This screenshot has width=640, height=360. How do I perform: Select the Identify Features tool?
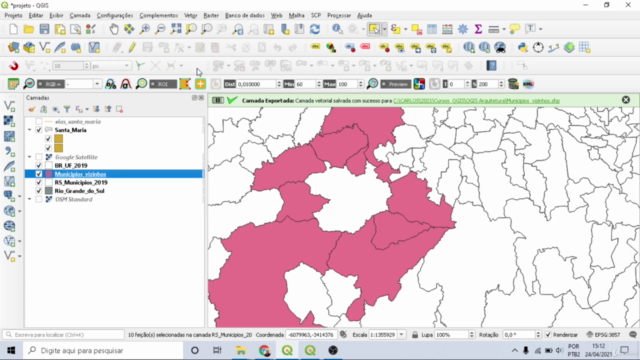[337, 29]
